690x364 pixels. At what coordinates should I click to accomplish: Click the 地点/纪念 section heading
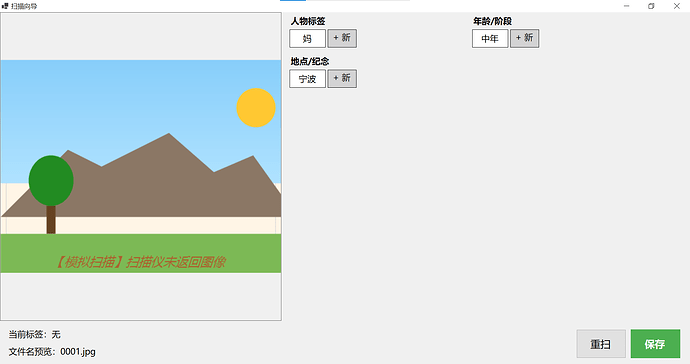coord(310,61)
